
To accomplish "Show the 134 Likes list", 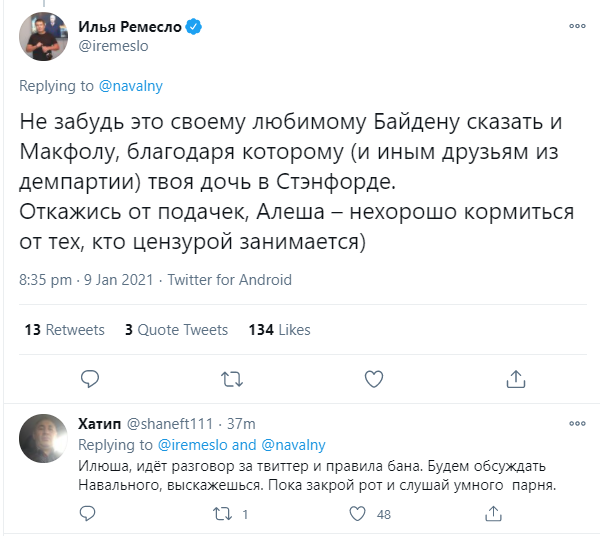I will point(279,330).
